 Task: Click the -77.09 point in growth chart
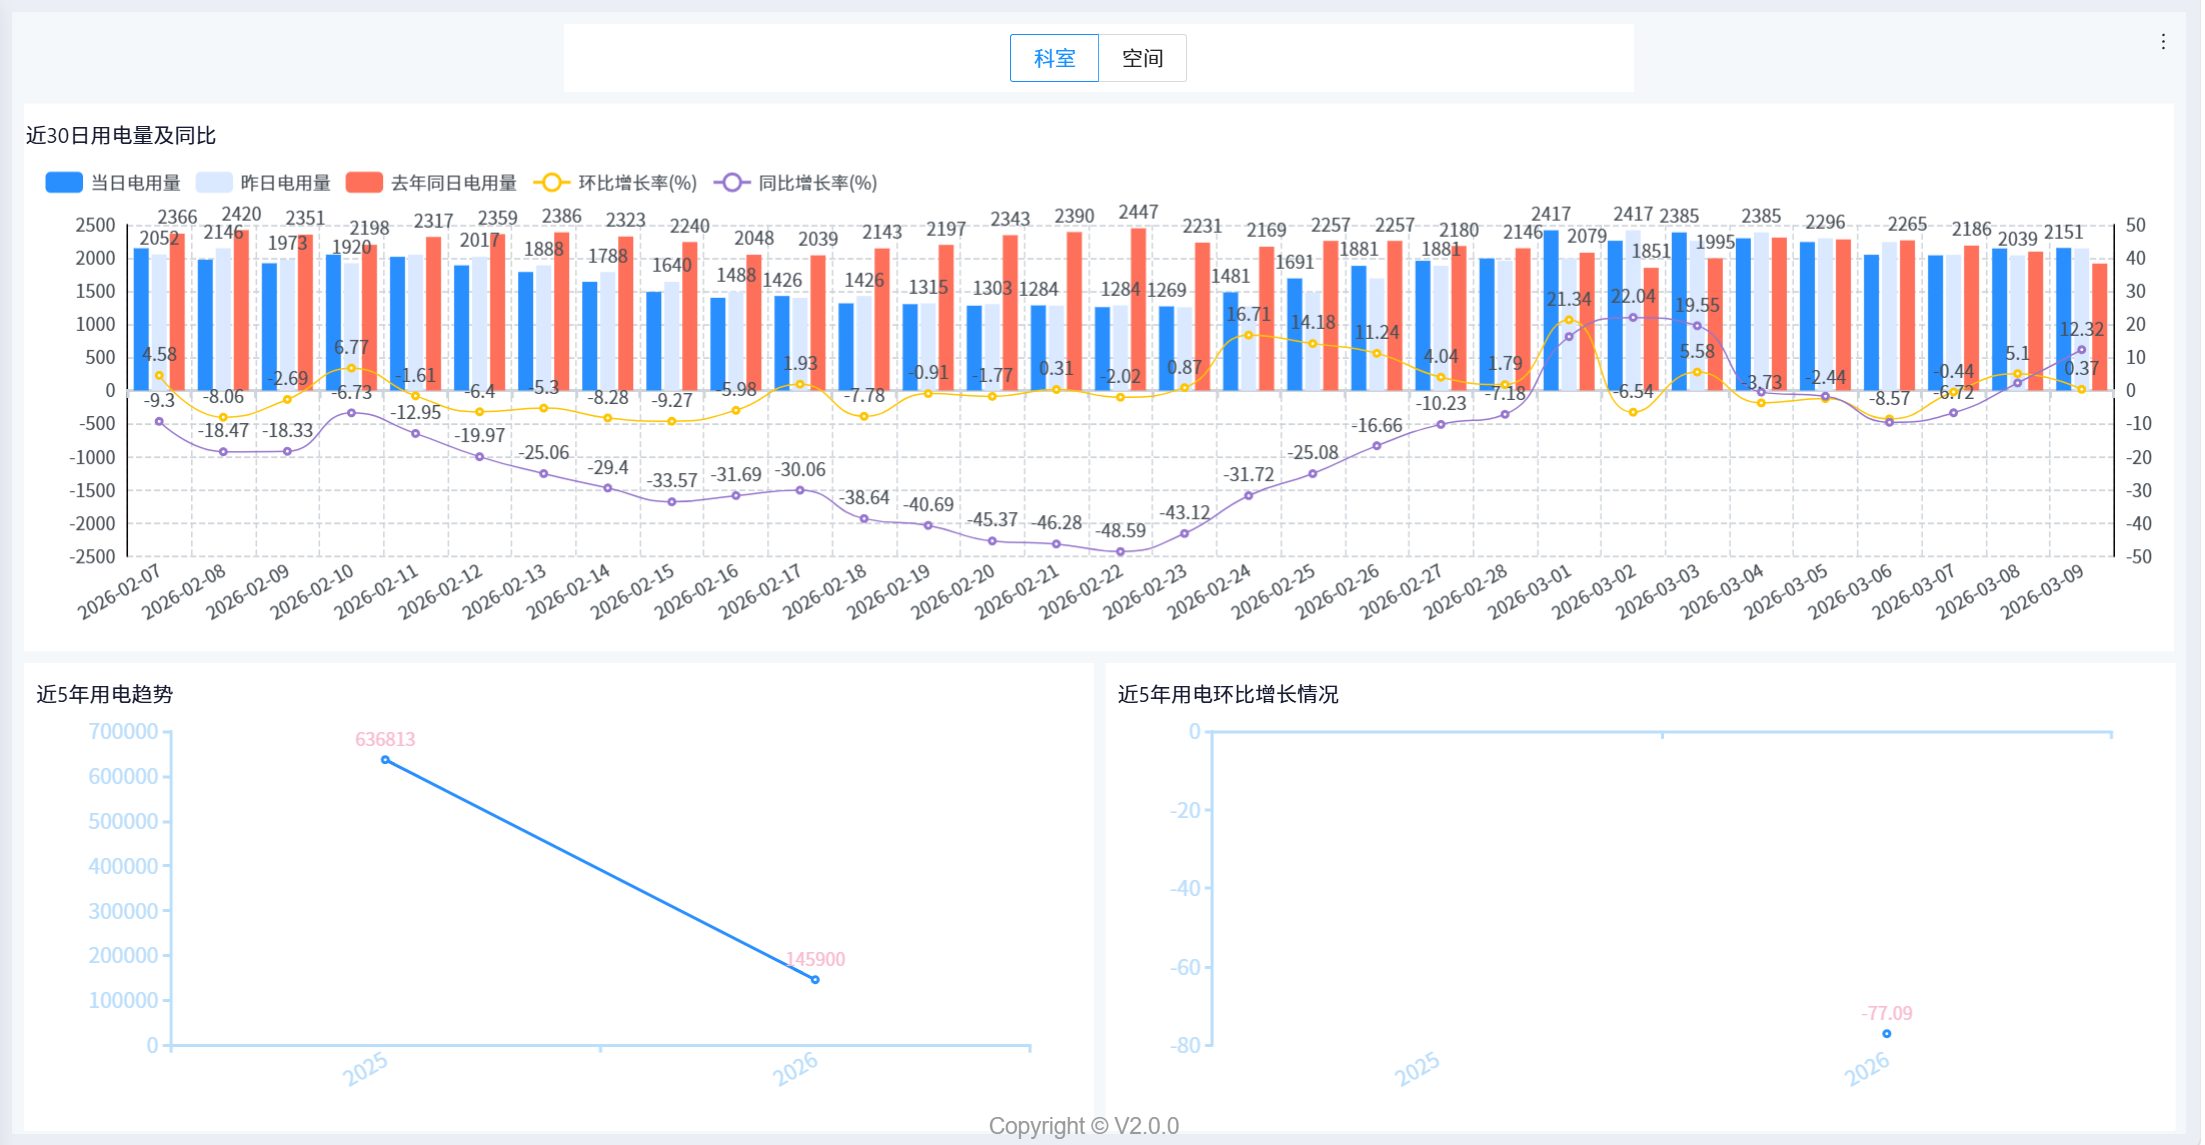coord(1887,1034)
